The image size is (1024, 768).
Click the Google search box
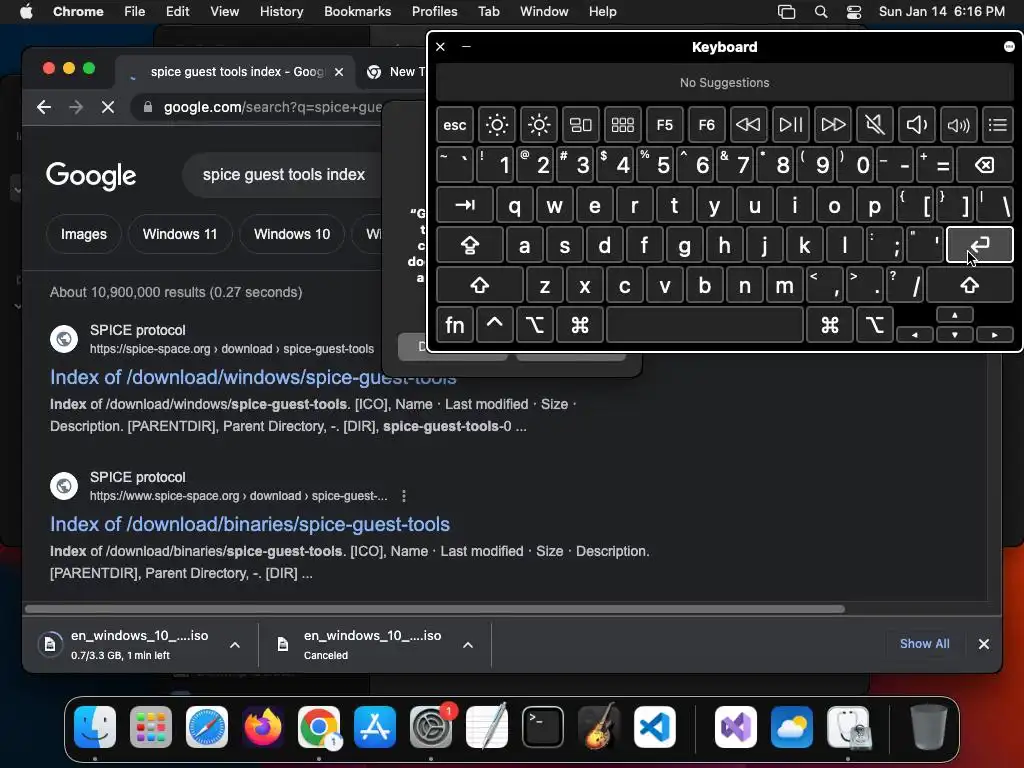[283, 175]
